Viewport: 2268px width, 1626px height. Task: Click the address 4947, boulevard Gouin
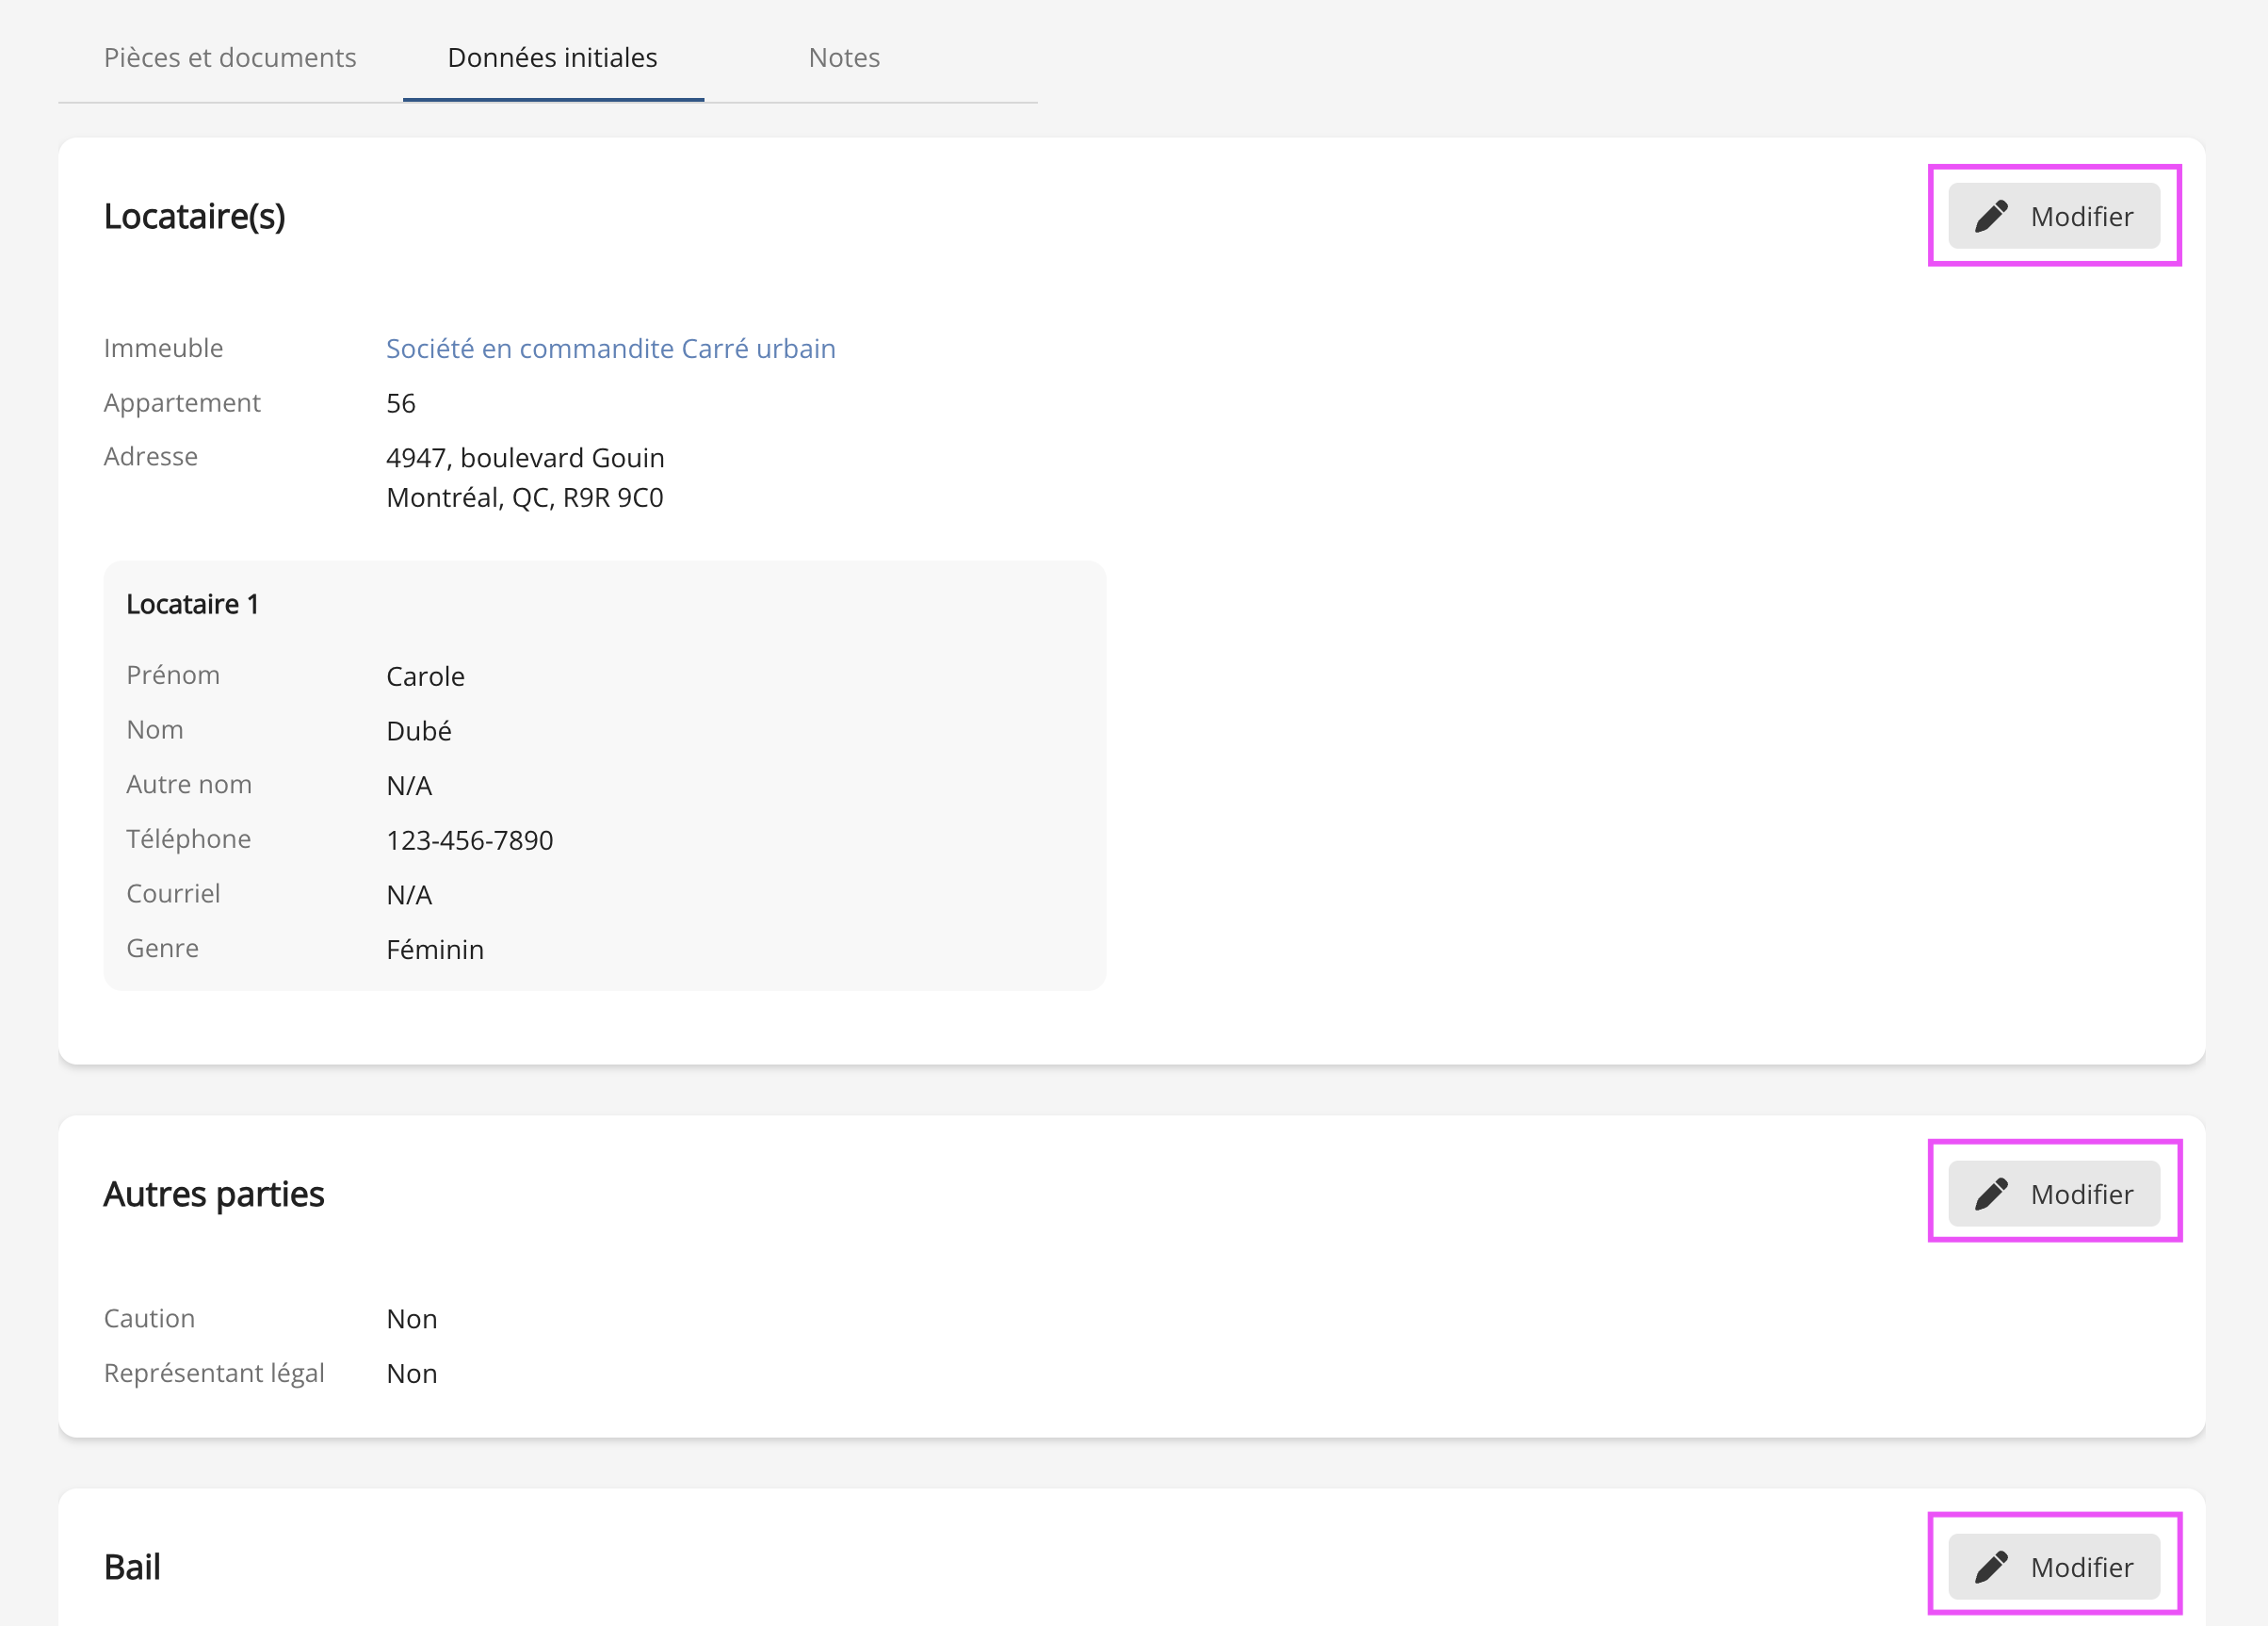tap(525, 458)
